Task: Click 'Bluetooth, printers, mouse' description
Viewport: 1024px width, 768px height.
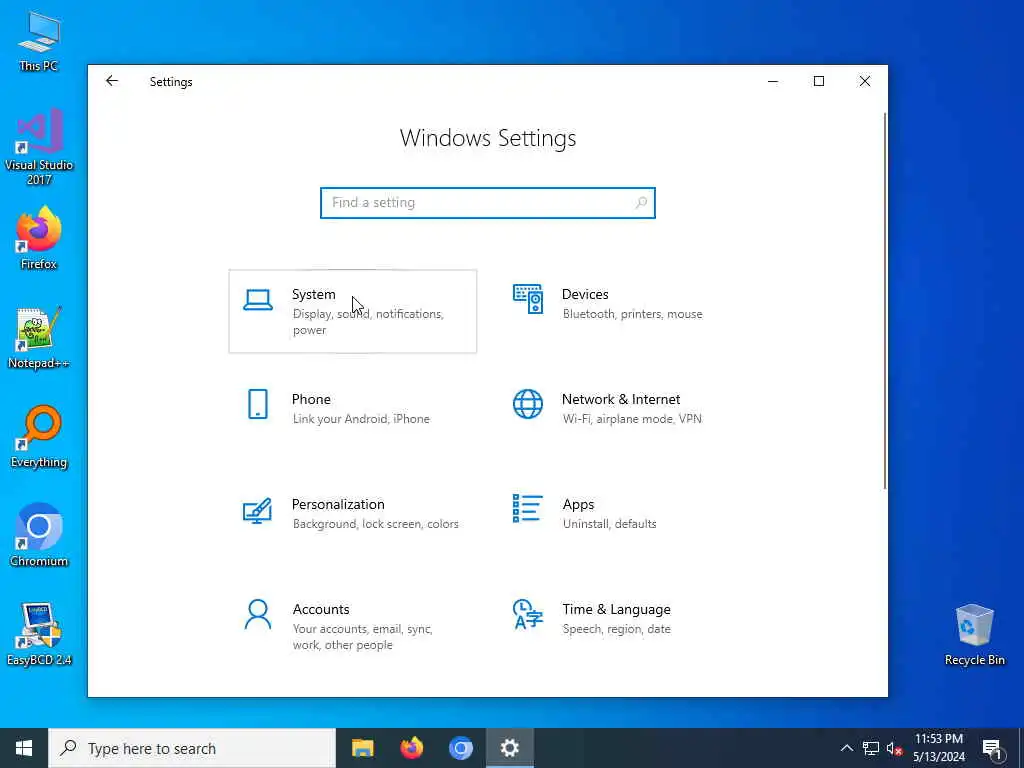Action: point(633,314)
